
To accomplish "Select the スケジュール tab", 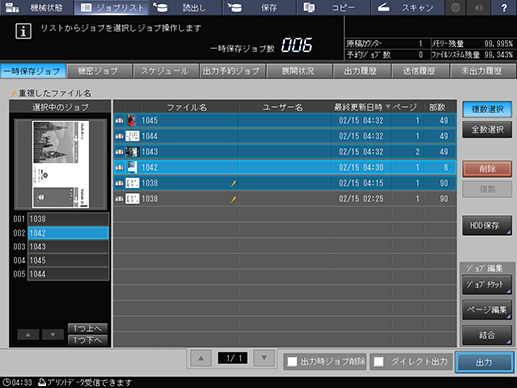I will pos(165,71).
